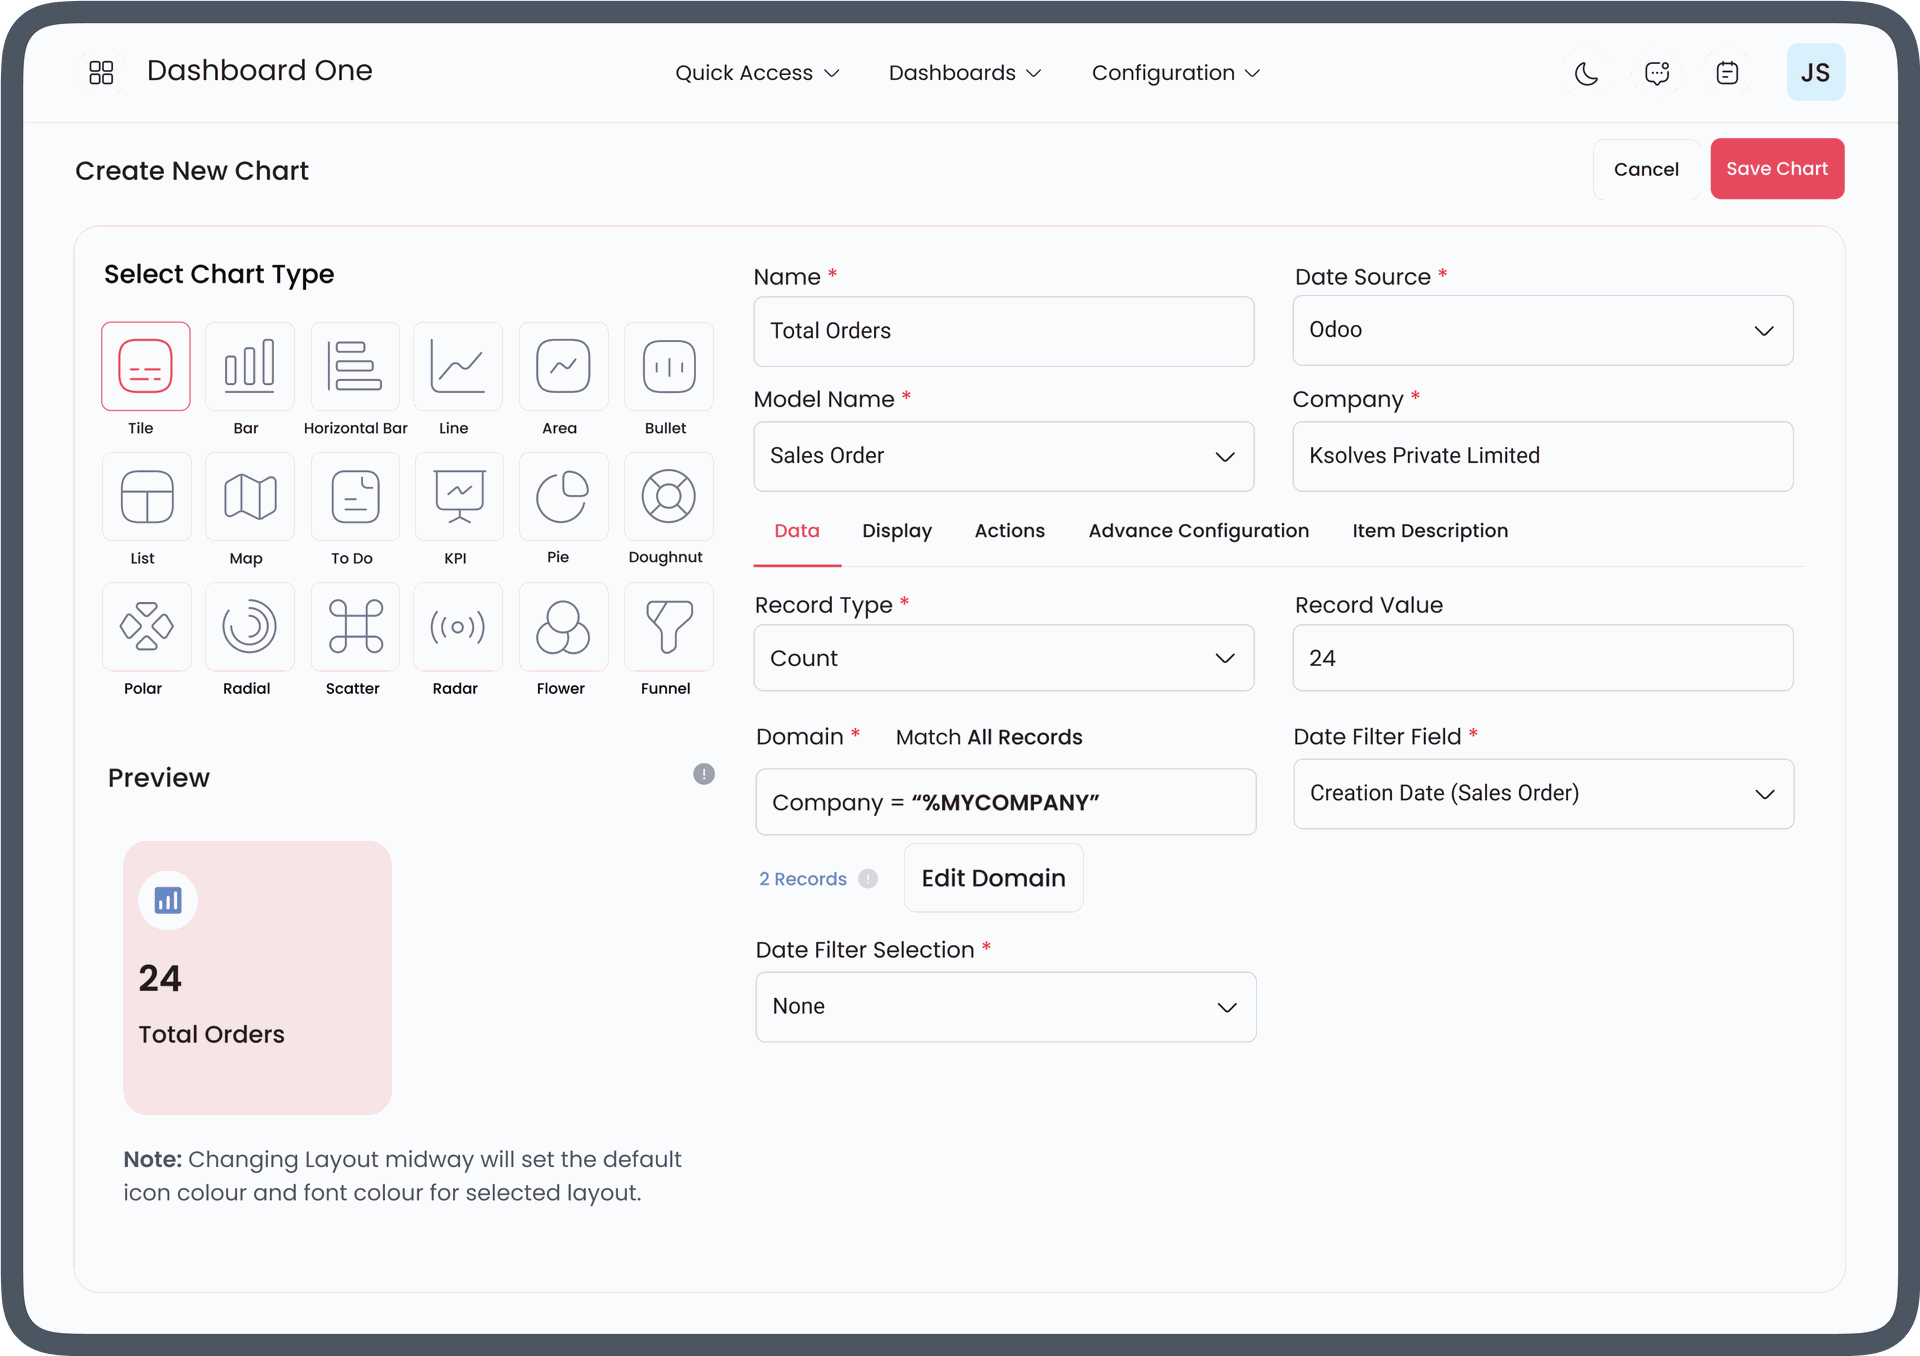The image size is (1920, 1356).
Task: Select the Bullet chart type
Action: click(668, 367)
